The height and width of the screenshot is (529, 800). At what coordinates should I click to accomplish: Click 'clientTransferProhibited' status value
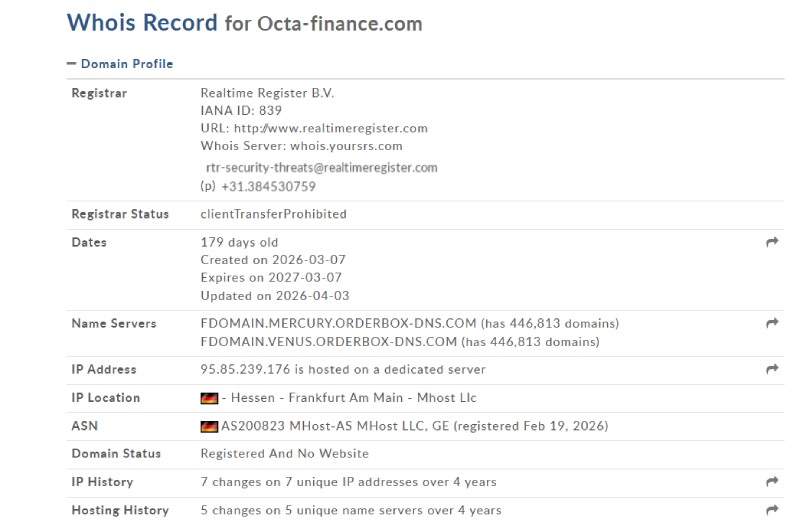[x=273, y=214]
